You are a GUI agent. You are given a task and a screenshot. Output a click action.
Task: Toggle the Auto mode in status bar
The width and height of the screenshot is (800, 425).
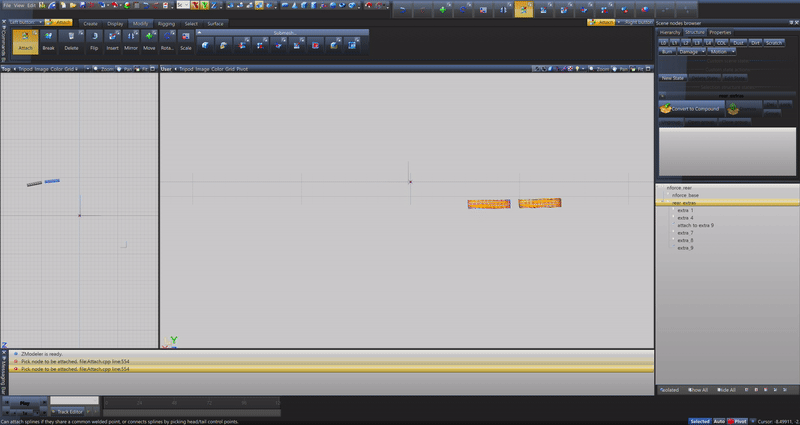719,421
